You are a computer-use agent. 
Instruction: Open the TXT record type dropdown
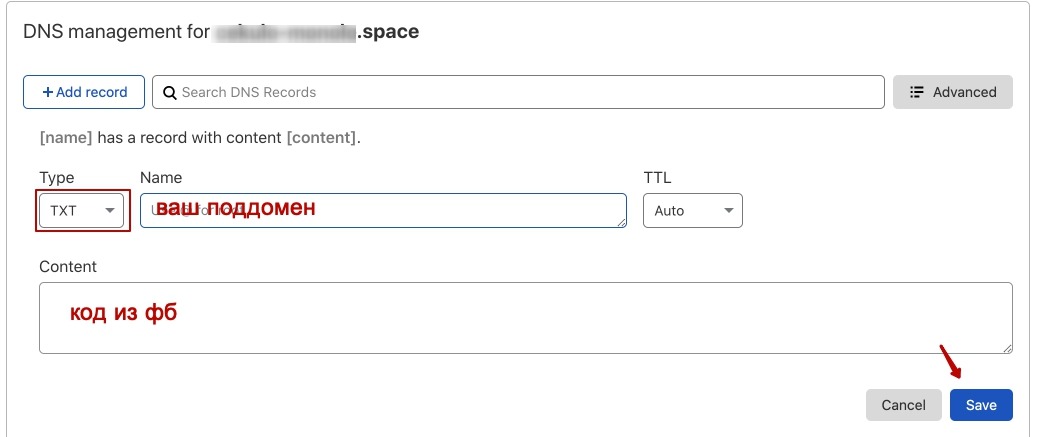pos(82,211)
